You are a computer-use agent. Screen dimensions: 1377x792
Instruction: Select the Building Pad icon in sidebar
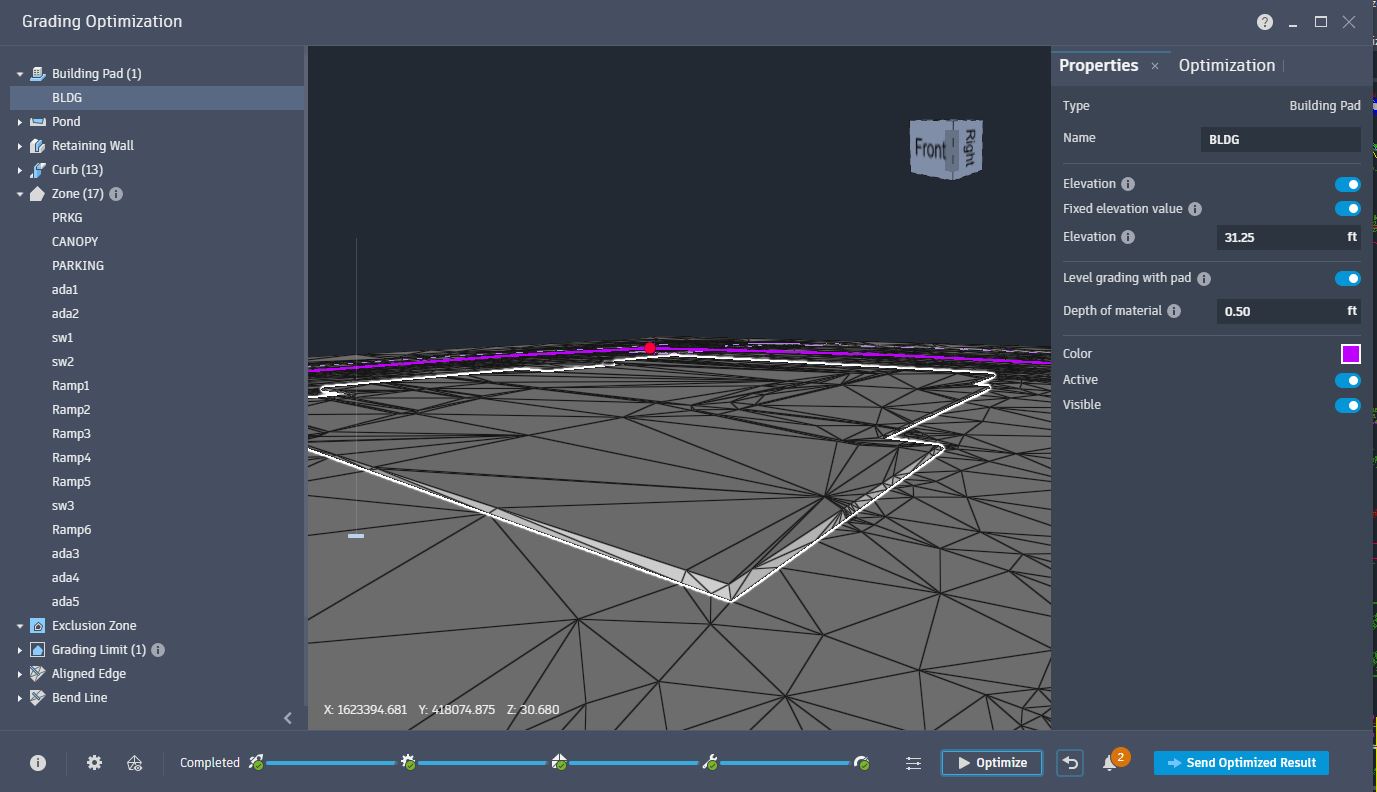pos(37,73)
